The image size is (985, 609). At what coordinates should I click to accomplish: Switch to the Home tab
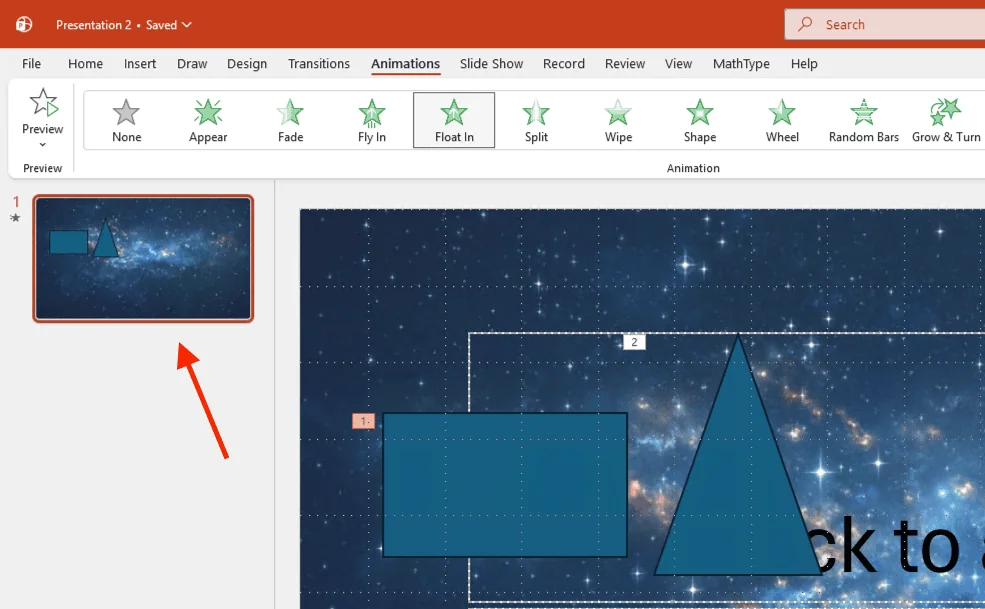85,63
